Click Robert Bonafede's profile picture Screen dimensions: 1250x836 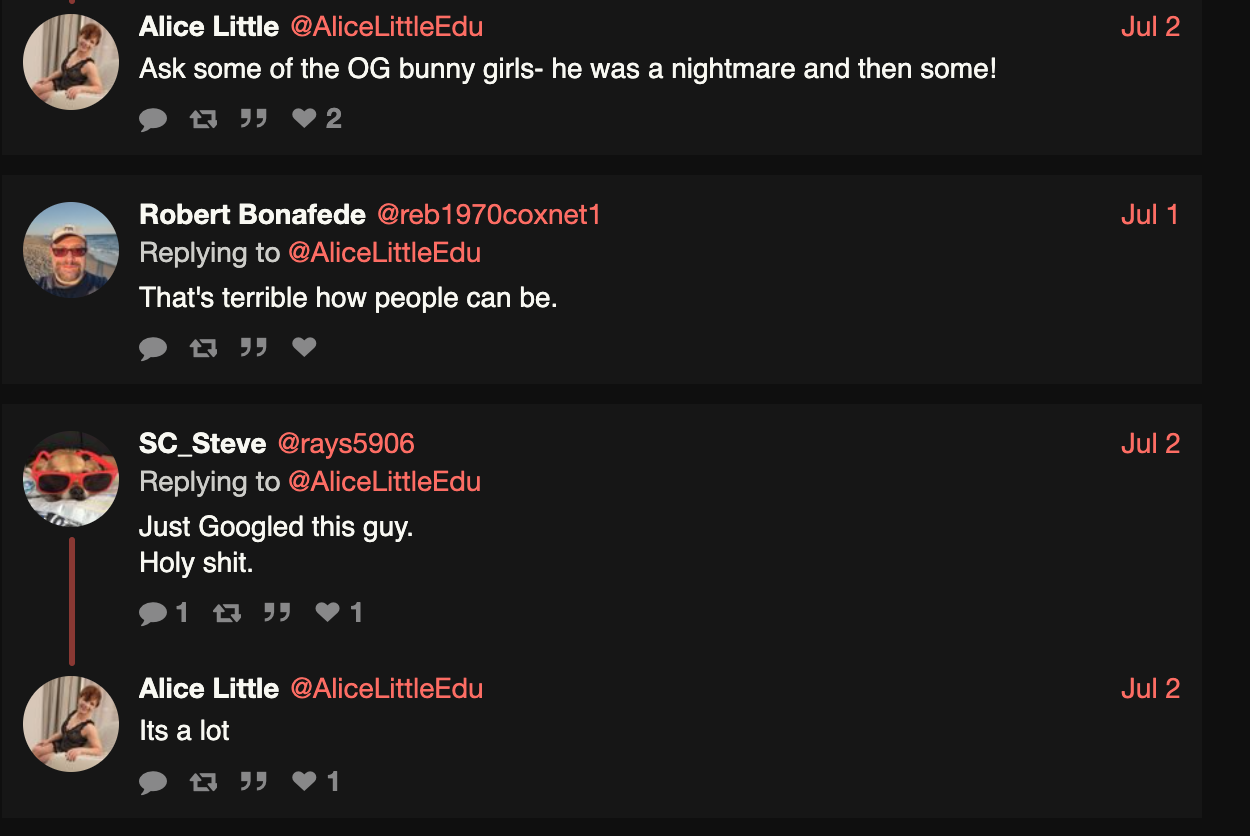[x=71, y=250]
